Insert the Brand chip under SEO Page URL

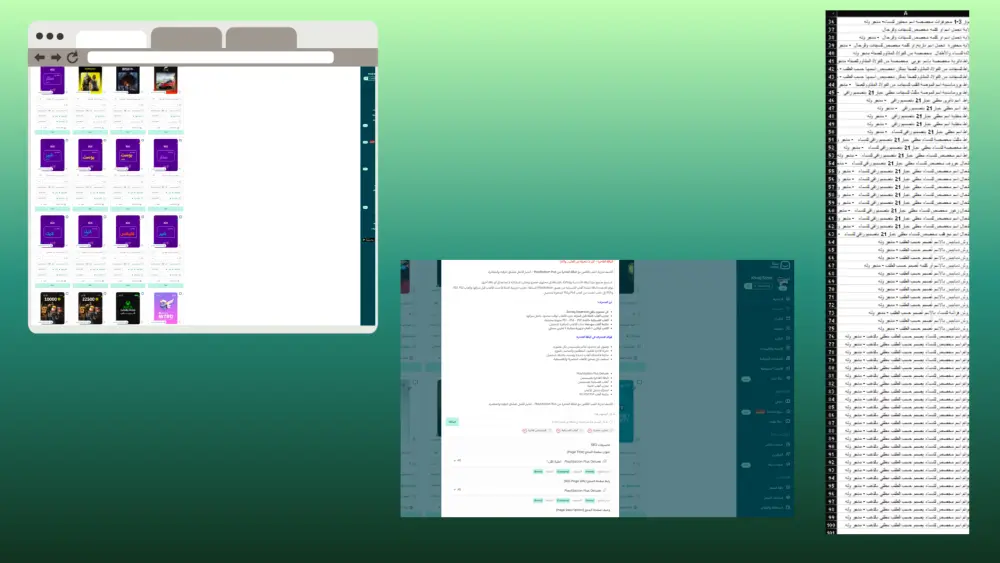(x=538, y=501)
